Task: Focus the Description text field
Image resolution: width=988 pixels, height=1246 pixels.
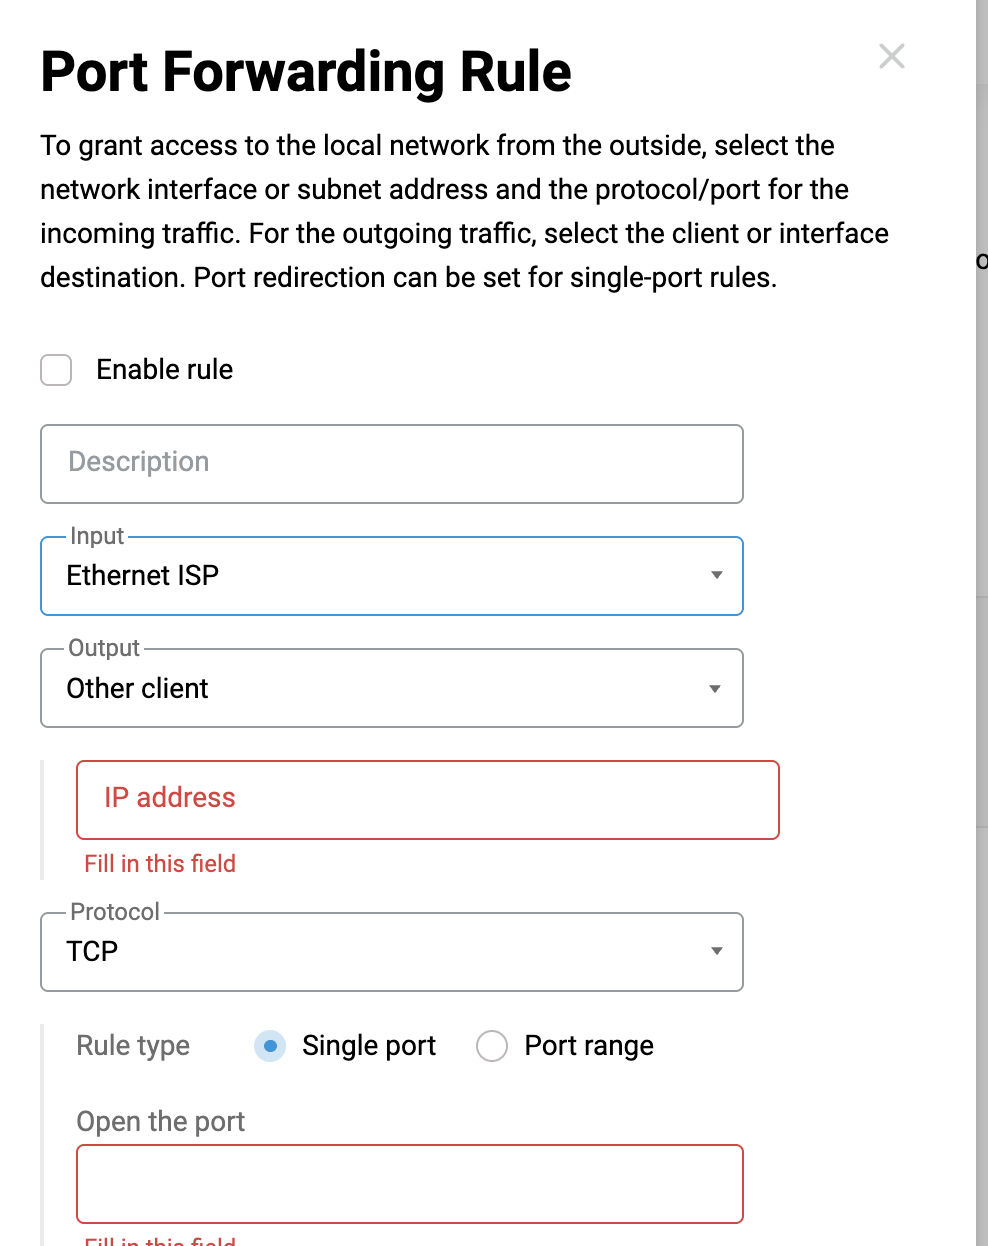Action: pyautogui.click(x=391, y=464)
